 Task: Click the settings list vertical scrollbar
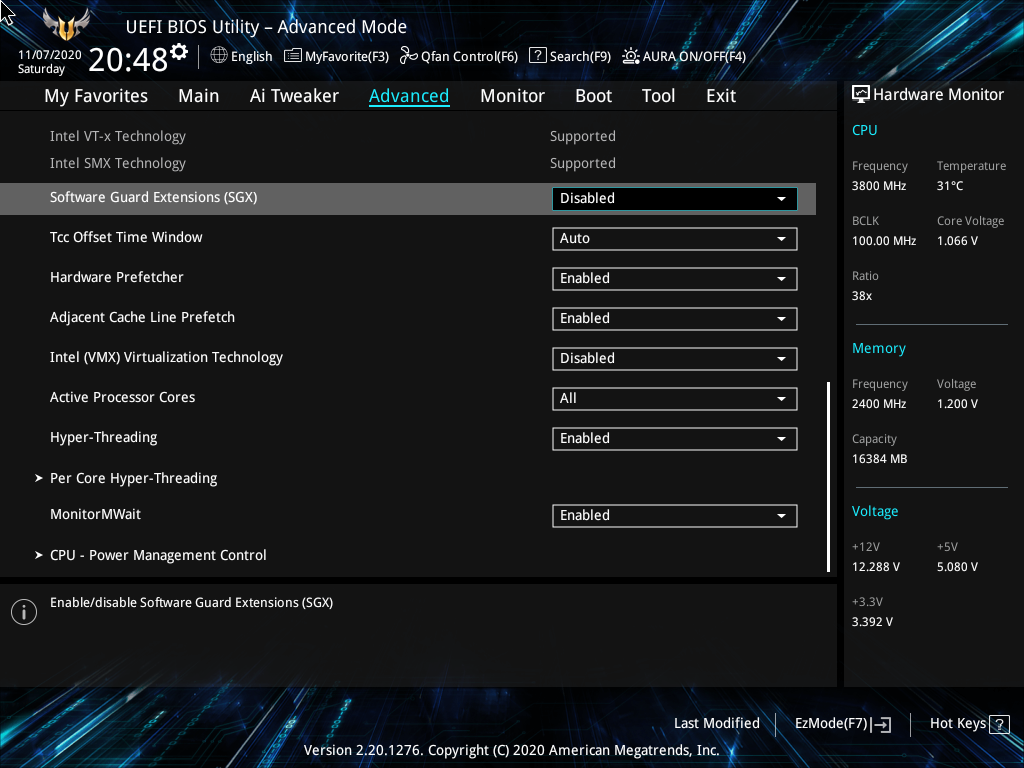coord(828,477)
